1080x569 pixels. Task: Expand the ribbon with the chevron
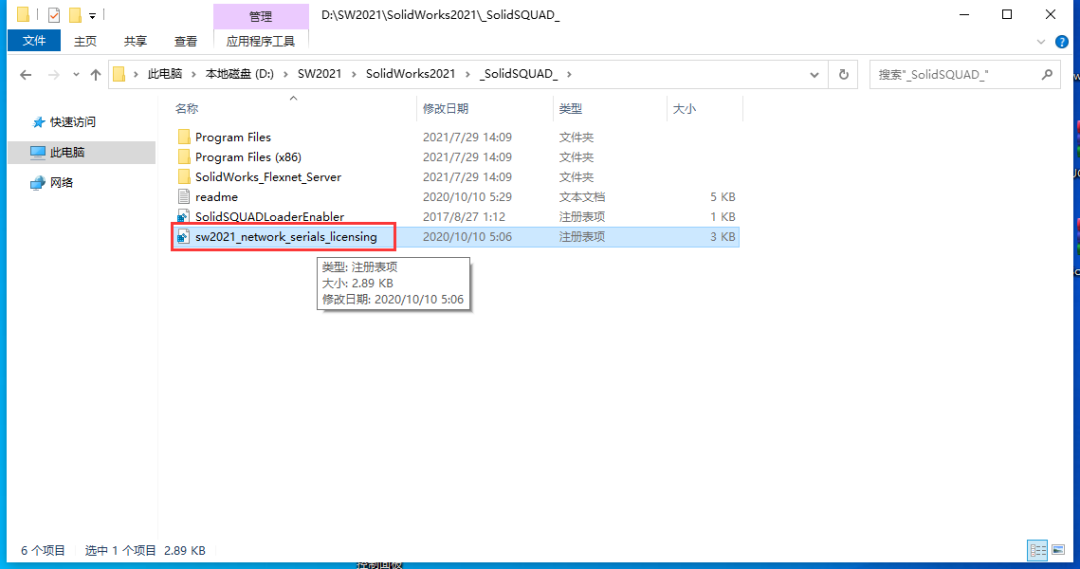coord(1041,42)
